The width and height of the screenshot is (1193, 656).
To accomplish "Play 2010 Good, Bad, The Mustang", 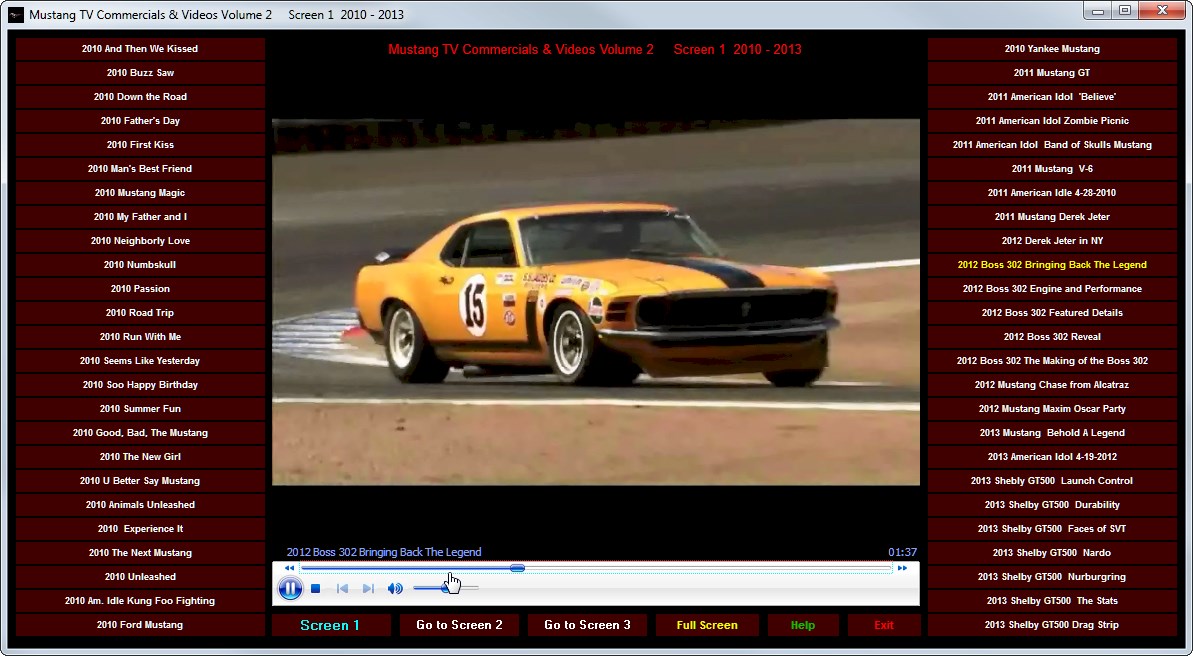I will click(x=140, y=432).
